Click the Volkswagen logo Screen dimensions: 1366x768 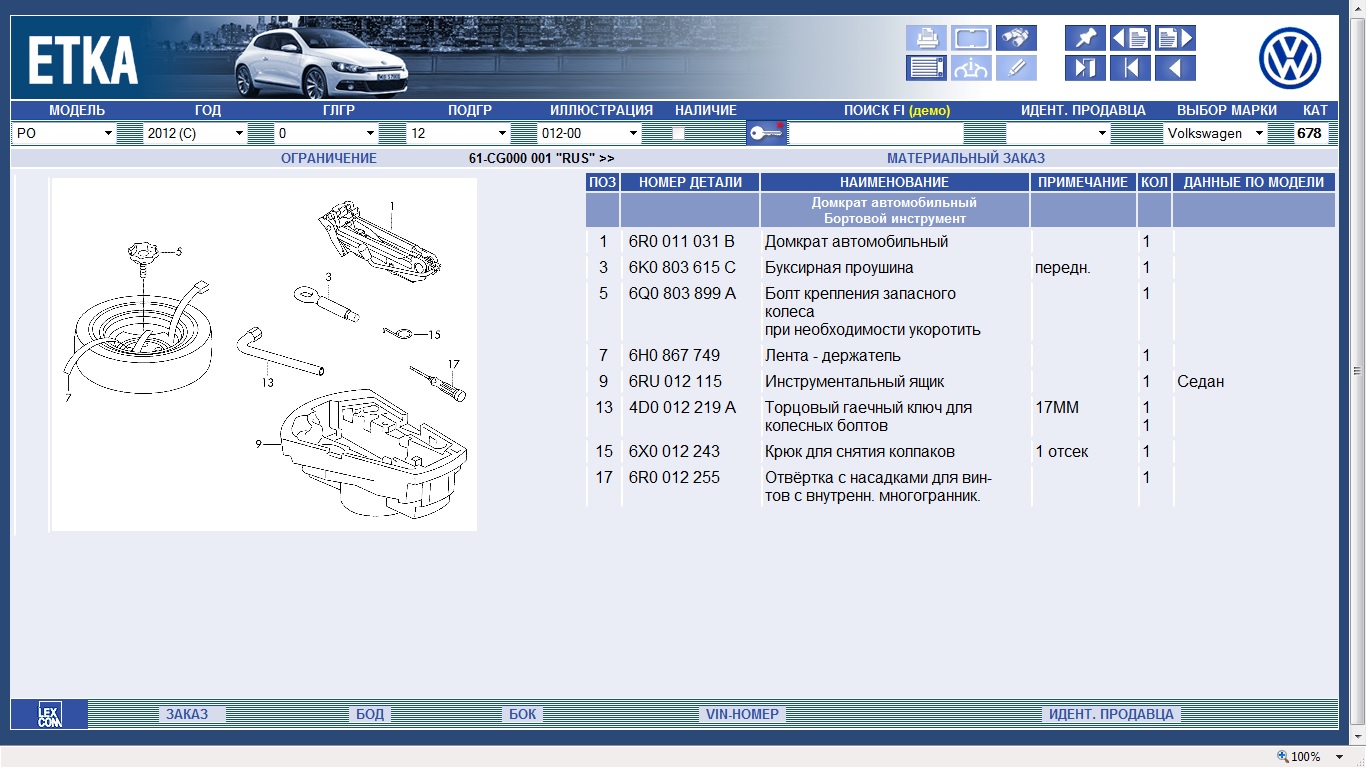pos(1290,58)
